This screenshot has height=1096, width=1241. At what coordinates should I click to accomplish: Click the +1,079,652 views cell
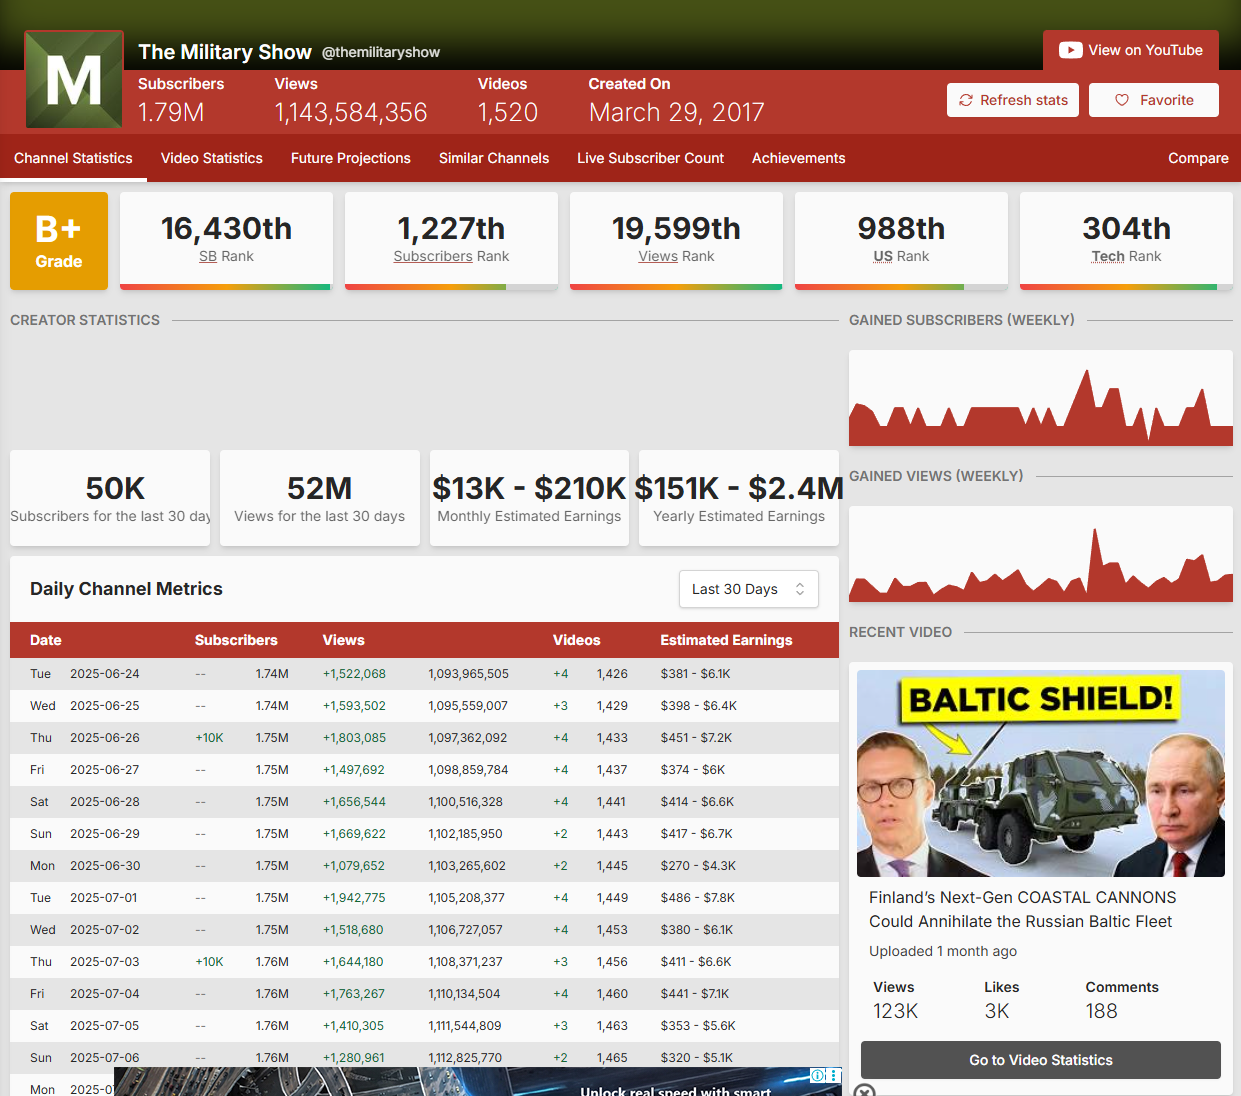(354, 866)
